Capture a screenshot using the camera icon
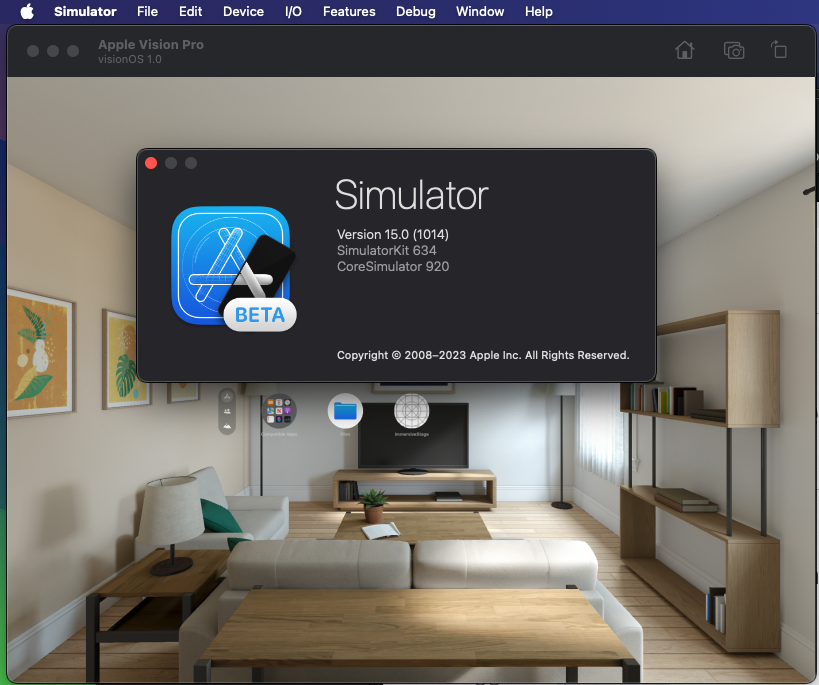This screenshot has height=685, width=819. click(x=734, y=50)
